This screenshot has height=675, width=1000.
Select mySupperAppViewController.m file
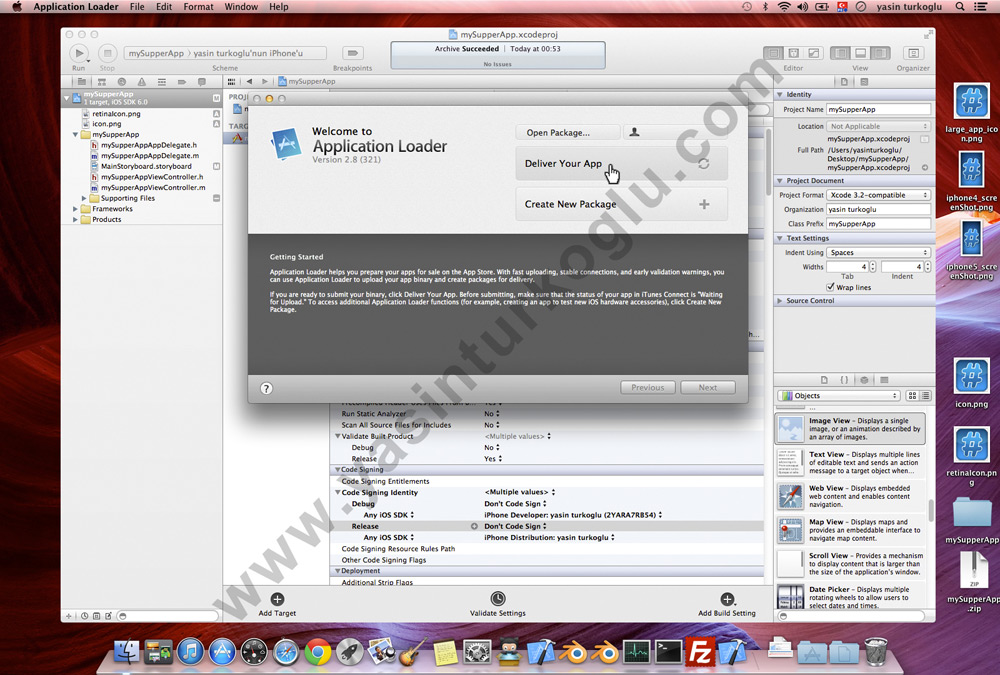tap(153, 188)
